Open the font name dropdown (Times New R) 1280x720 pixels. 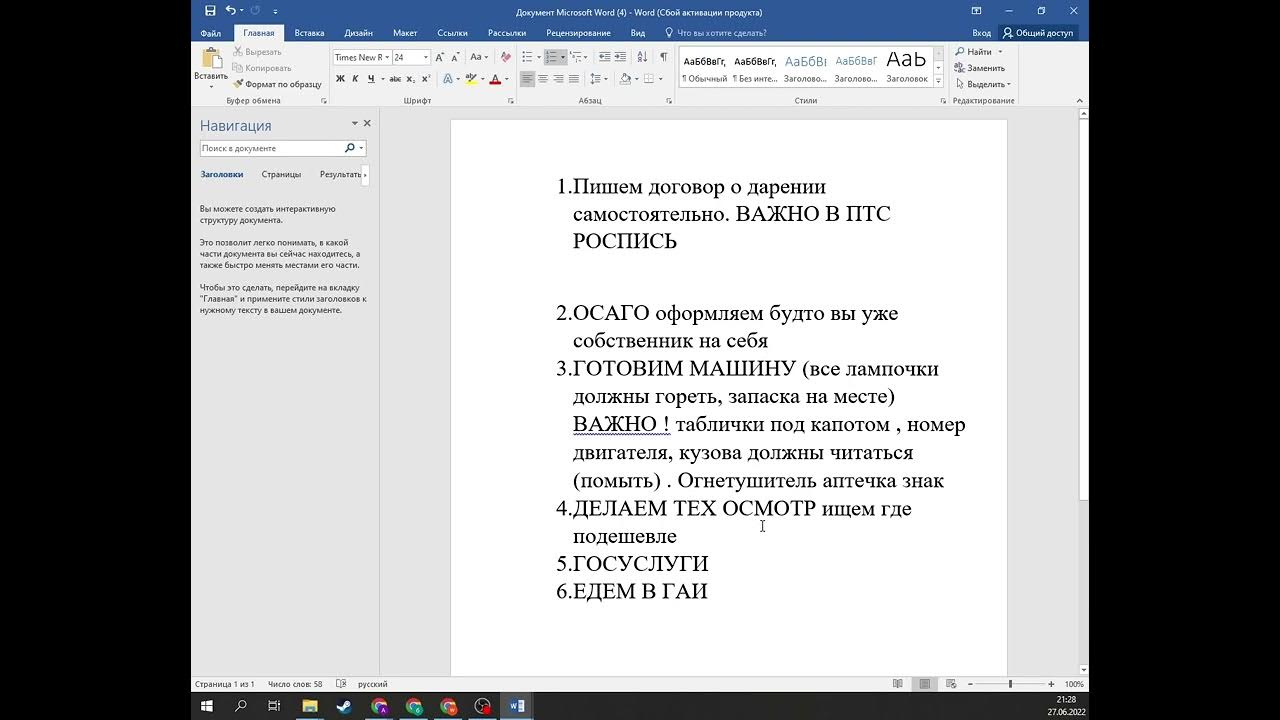[x=386, y=57]
